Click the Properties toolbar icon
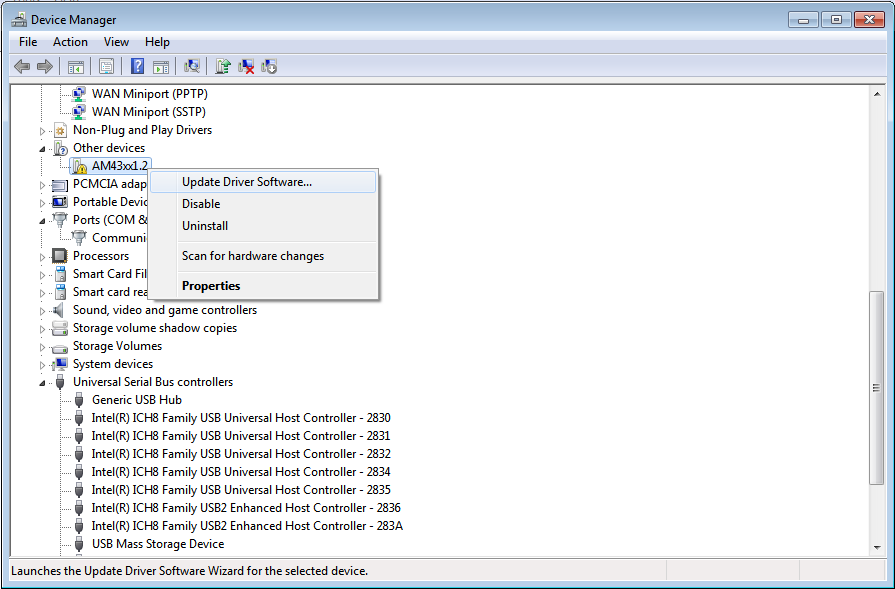 click(105, 66)
